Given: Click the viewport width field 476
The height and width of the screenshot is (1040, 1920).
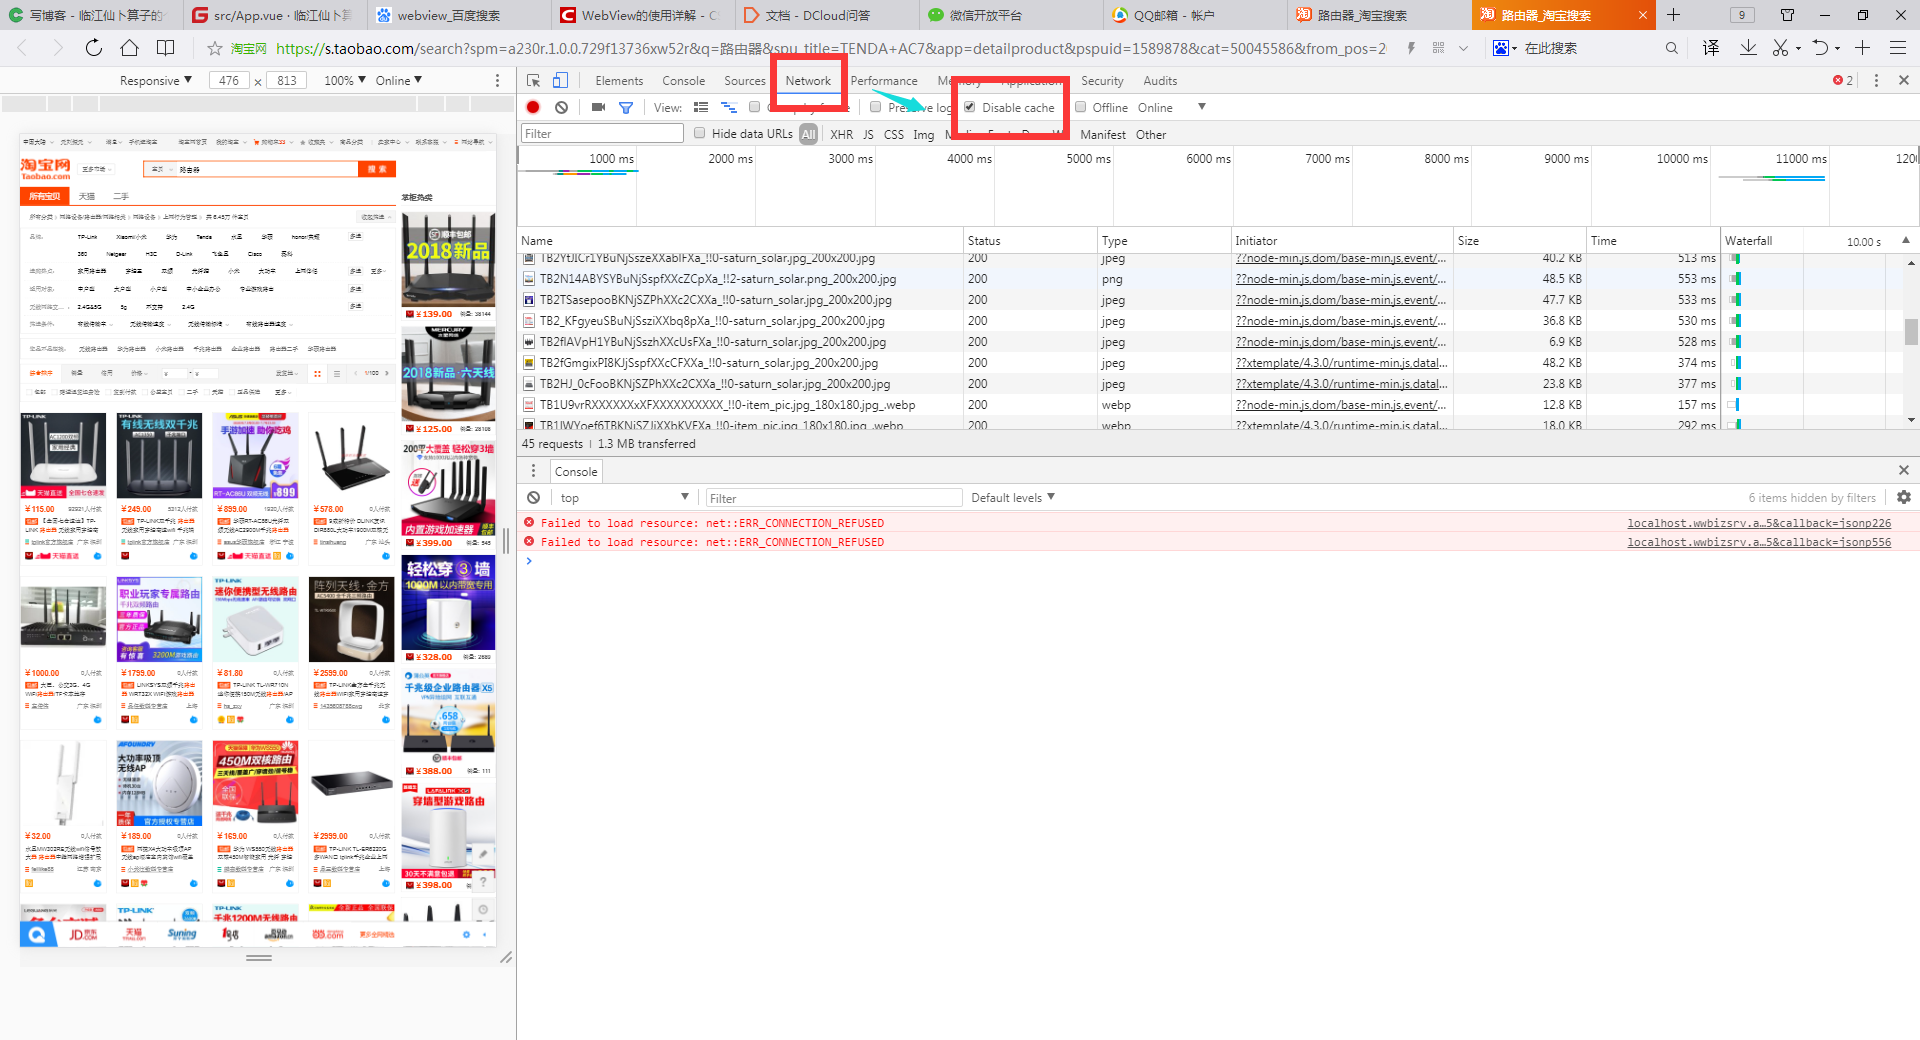Looking at the screenshot, I should point(230,81).
